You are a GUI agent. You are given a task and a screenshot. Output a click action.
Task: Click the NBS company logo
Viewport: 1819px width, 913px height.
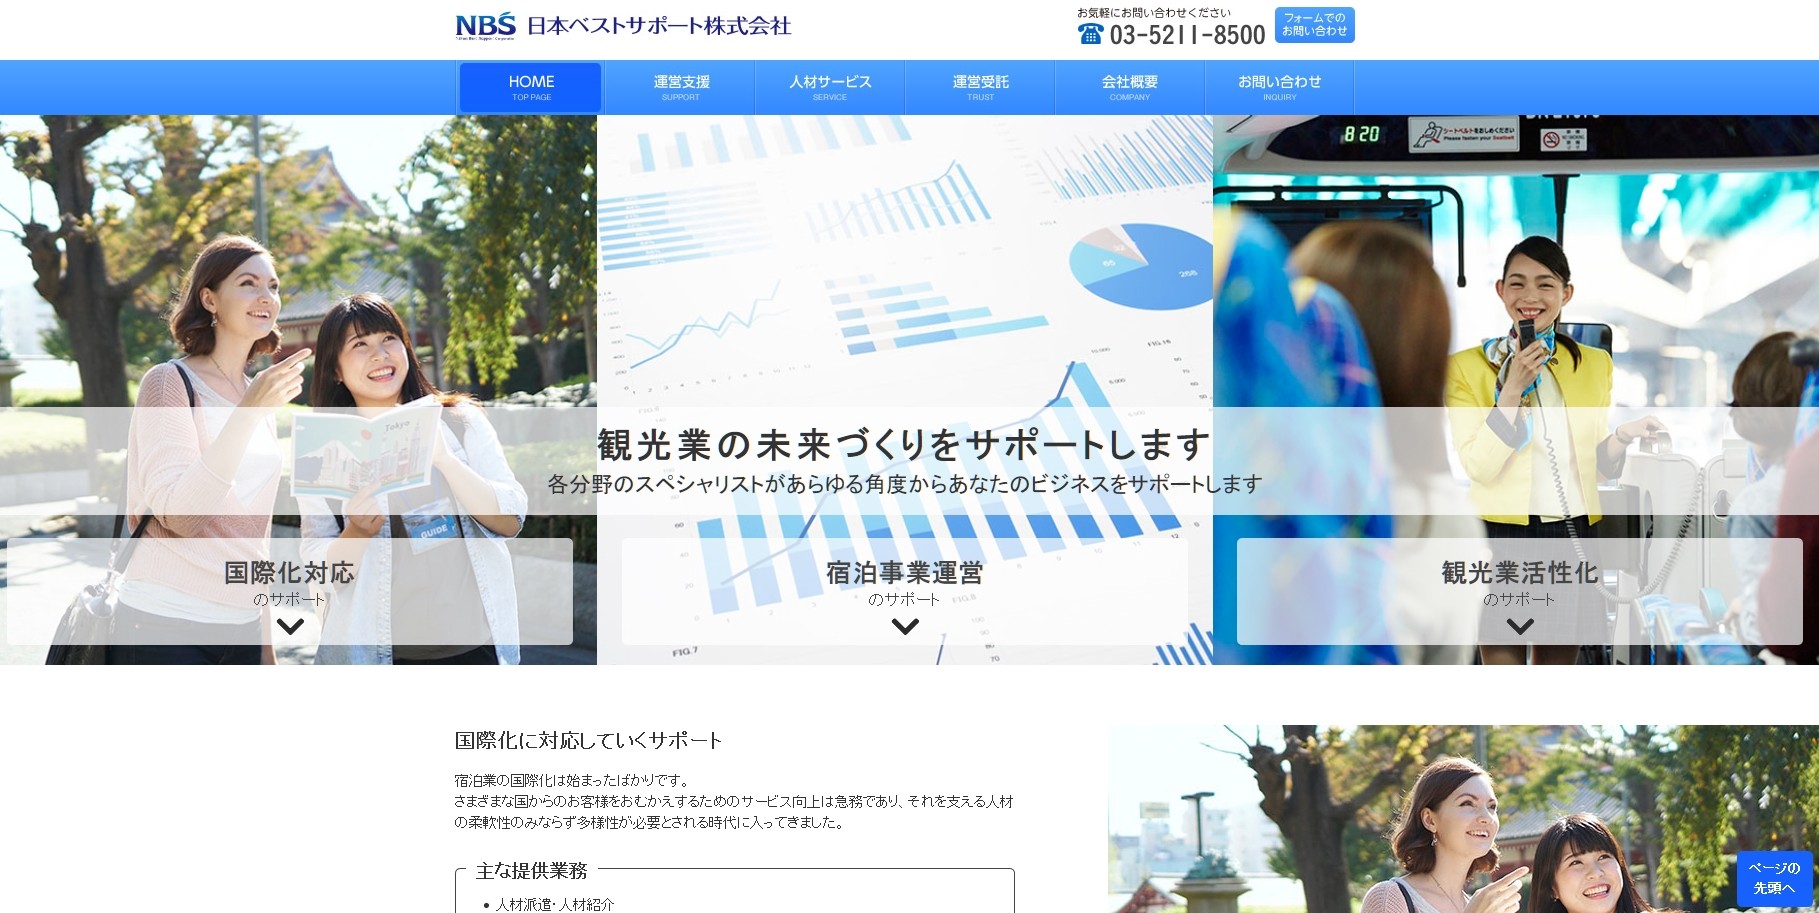(485, 25)
